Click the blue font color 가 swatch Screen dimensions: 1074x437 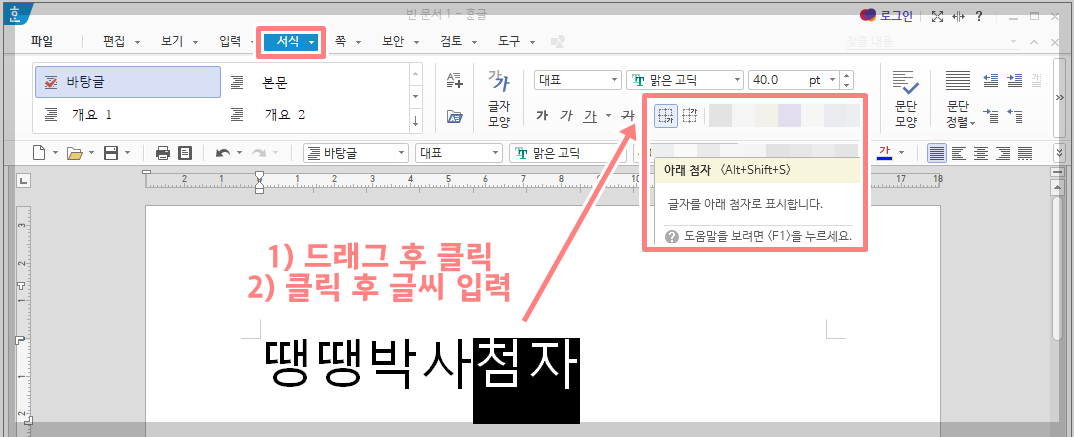pyautogui.click(x=885, y=153)
